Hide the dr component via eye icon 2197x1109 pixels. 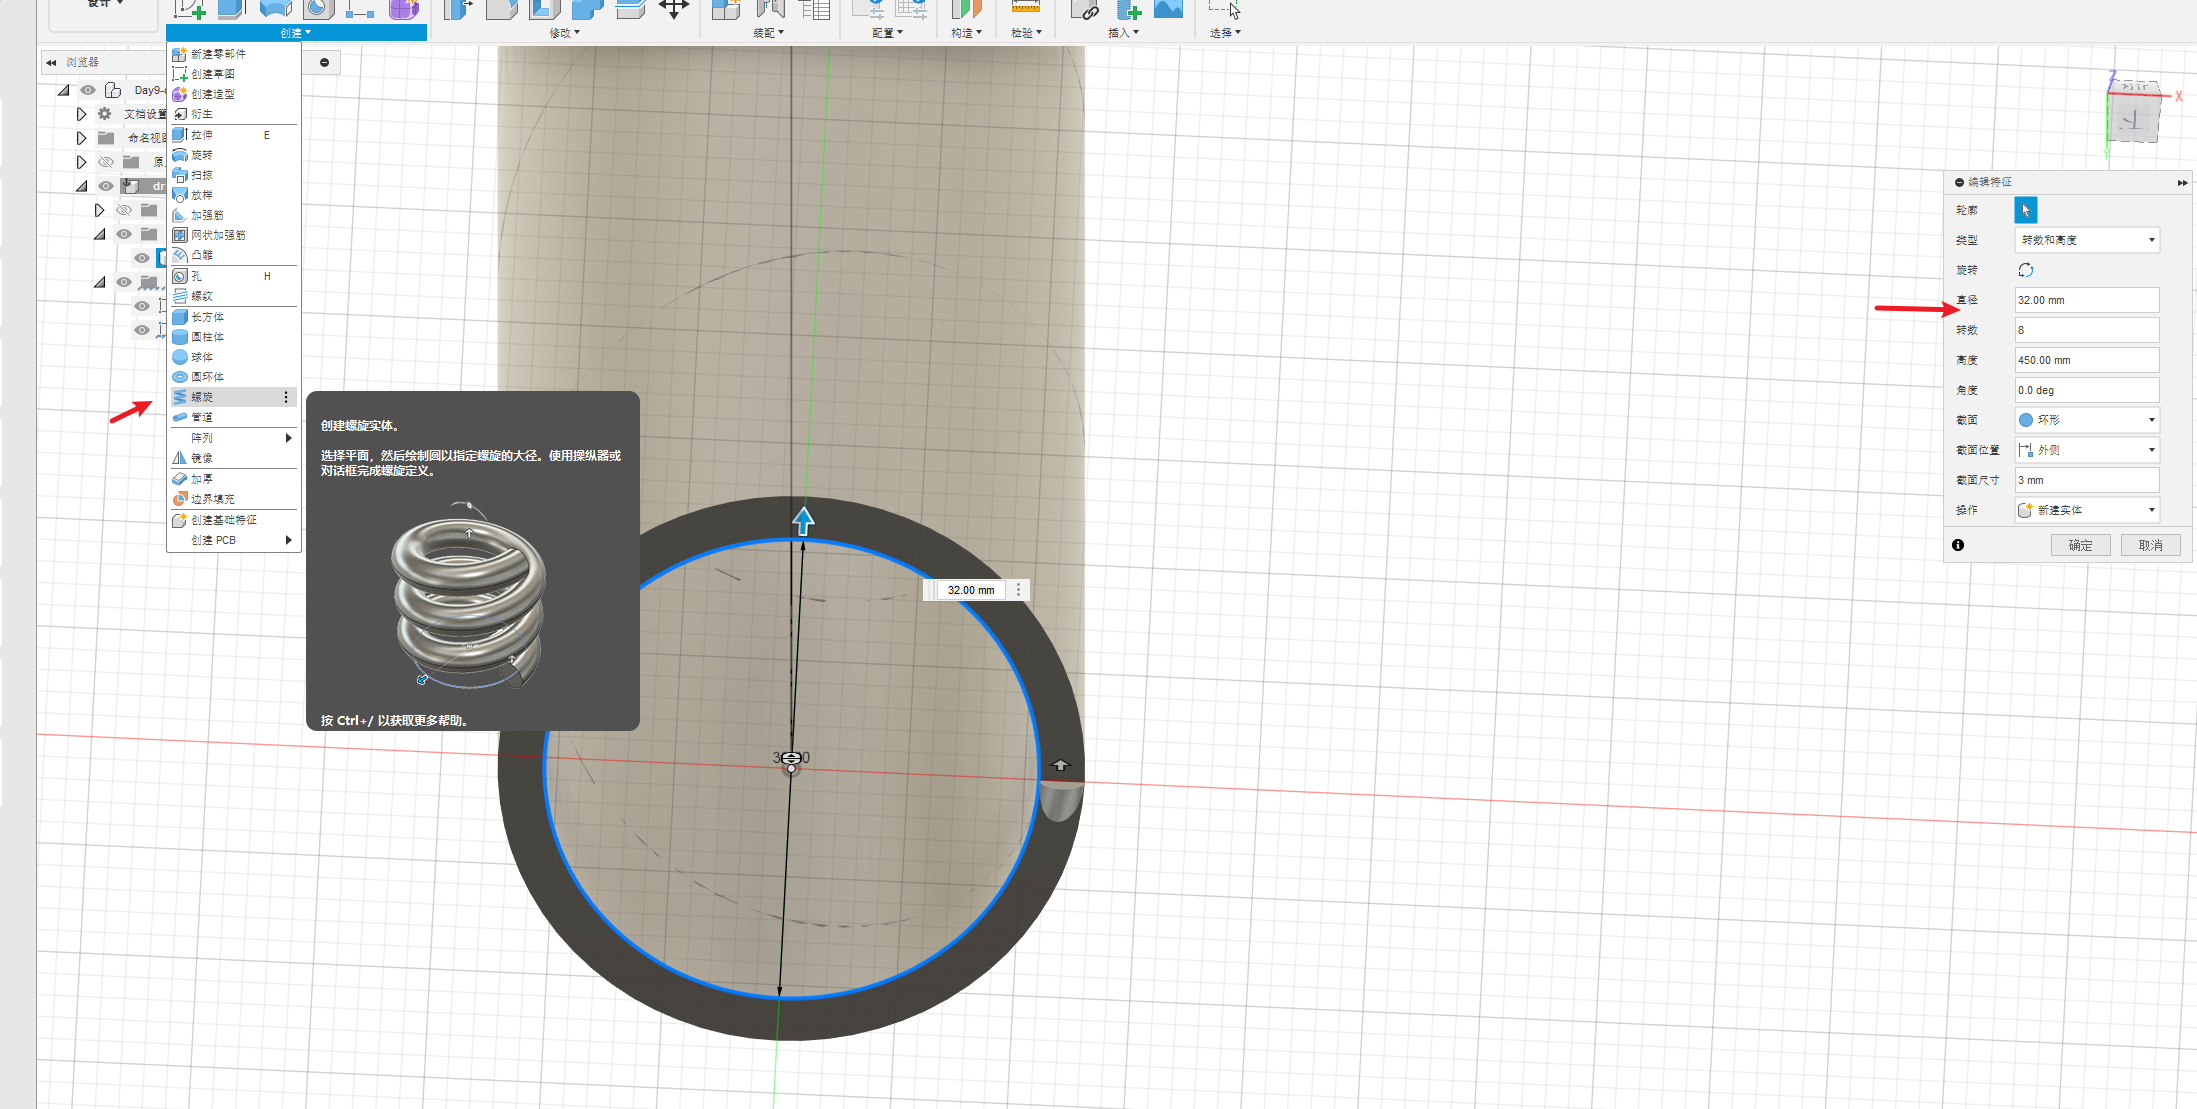coord(106,186)
